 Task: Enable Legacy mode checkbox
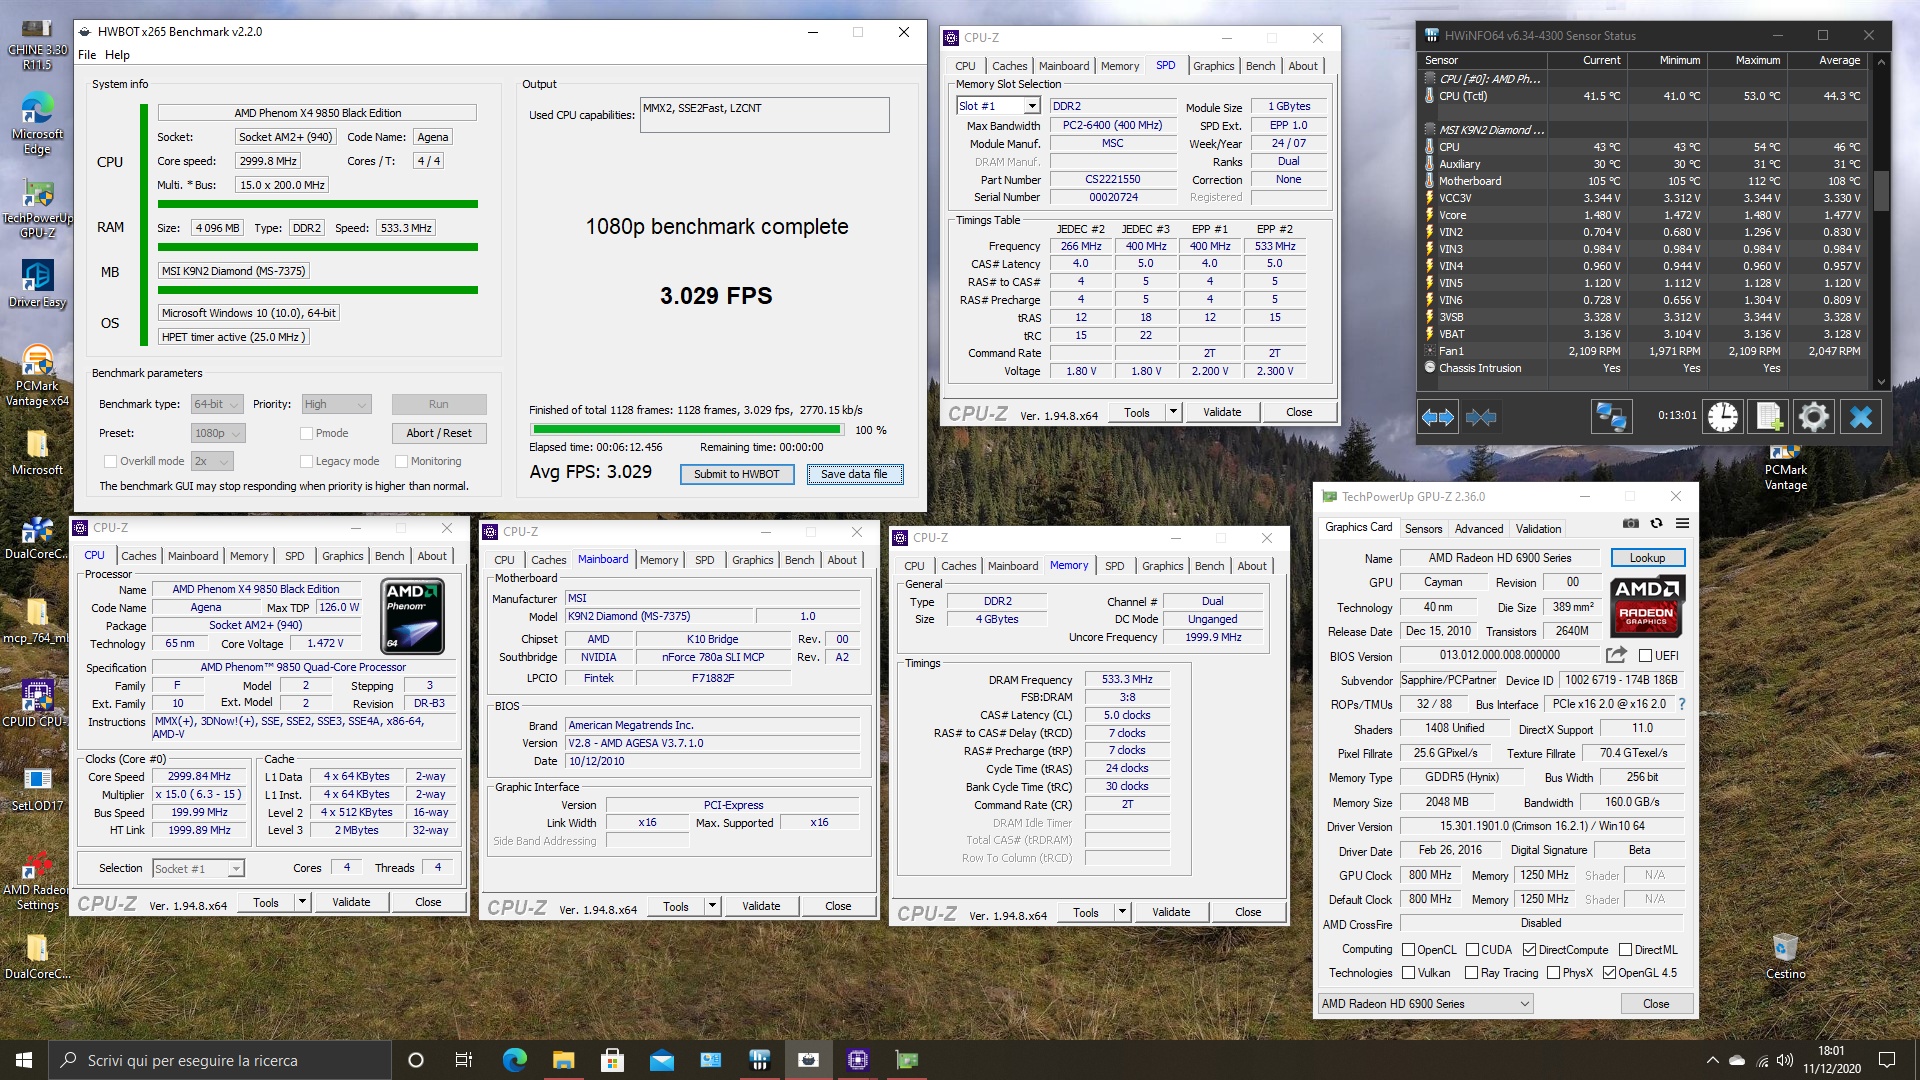[307, 461]
